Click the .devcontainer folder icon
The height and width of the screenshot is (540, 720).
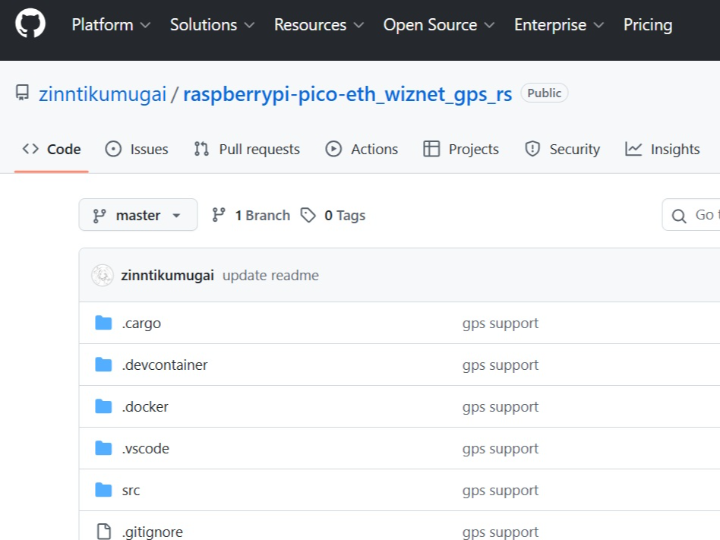point(103,365)
